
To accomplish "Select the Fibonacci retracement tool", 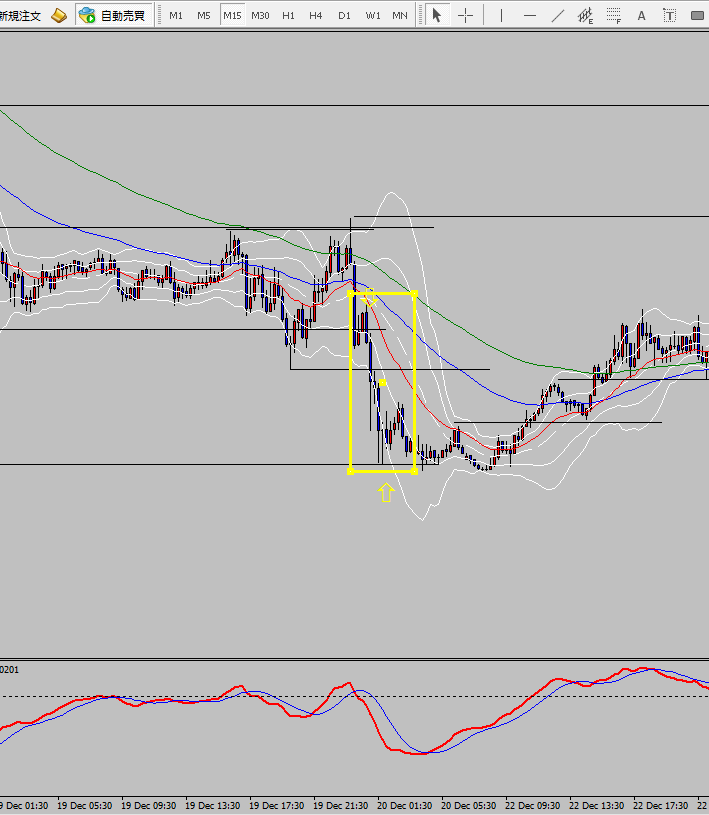I will [613, 15].
